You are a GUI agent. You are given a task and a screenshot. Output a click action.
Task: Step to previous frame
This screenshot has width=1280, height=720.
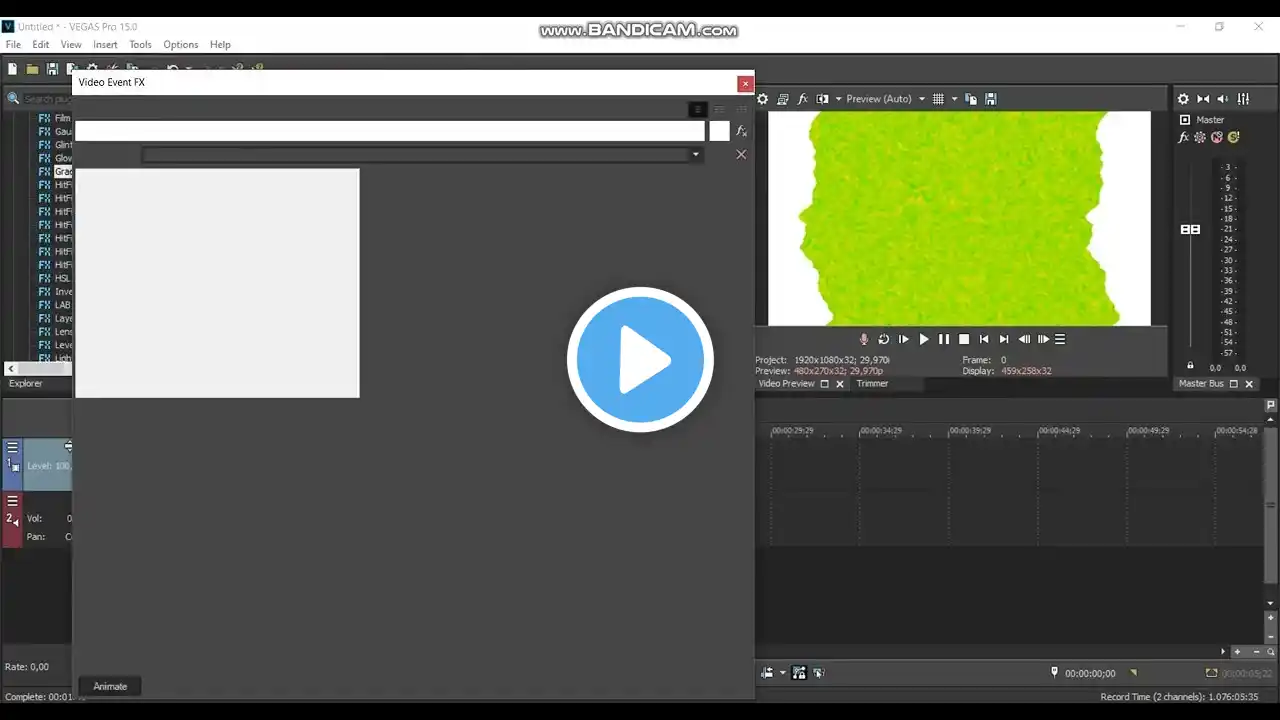[x=1024, y=339]
